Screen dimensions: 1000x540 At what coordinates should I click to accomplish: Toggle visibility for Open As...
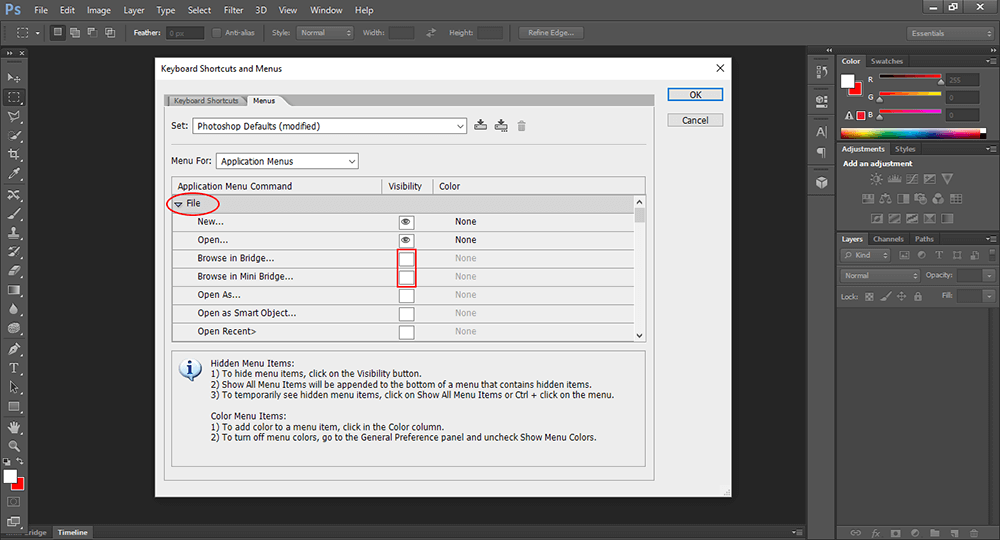pos(406,296)
